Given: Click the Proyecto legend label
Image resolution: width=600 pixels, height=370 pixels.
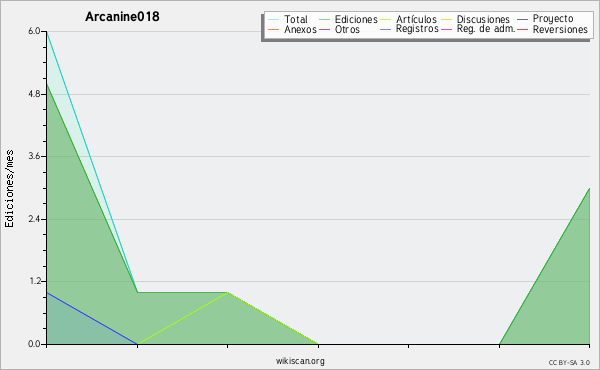Looking at the screenshot, I should pos(553,19).
